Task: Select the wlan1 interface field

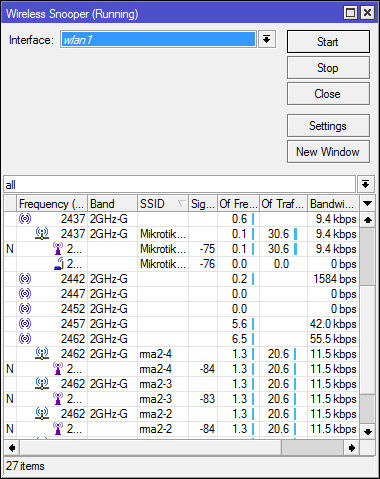Action: (x=158, y=40)
